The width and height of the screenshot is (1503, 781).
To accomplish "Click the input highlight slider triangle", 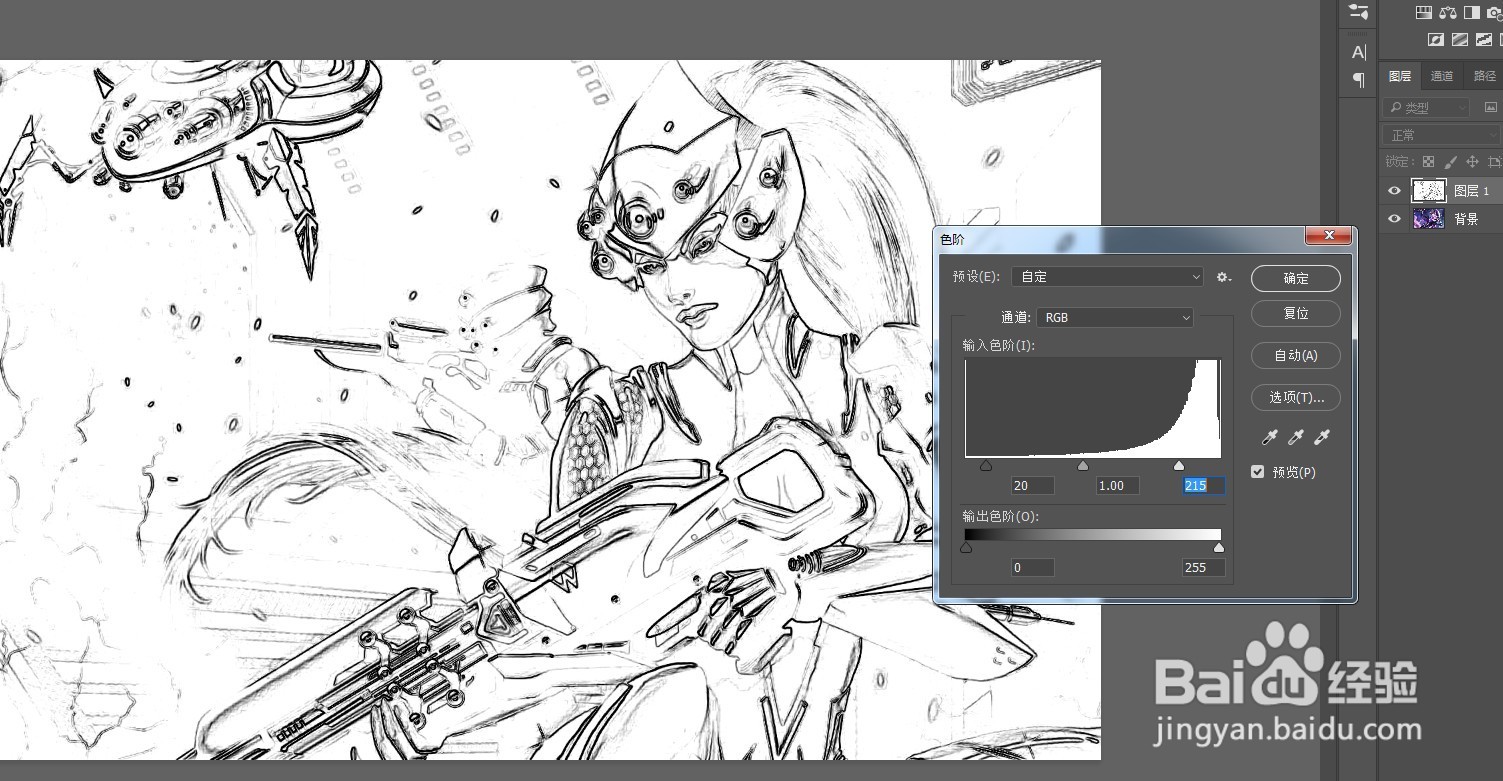I will click(1179, 465).
